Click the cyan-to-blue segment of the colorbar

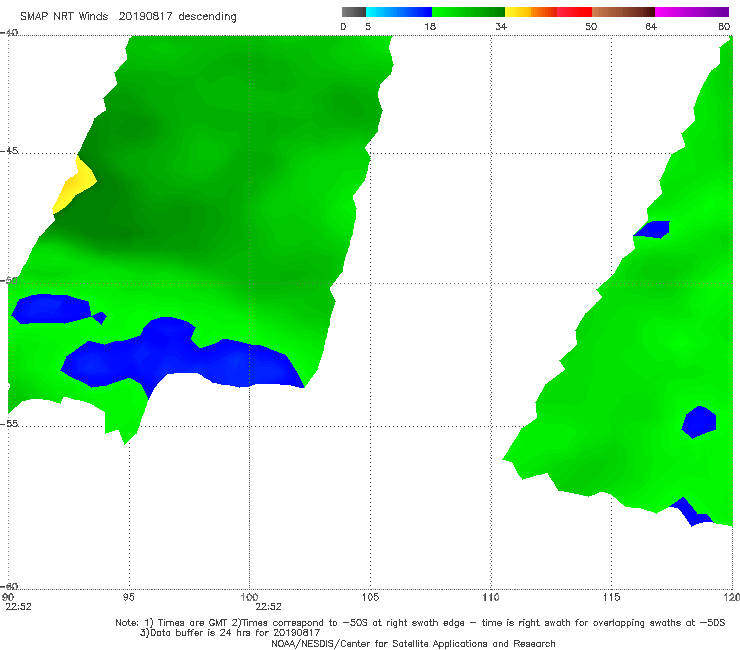pos(399,12)
